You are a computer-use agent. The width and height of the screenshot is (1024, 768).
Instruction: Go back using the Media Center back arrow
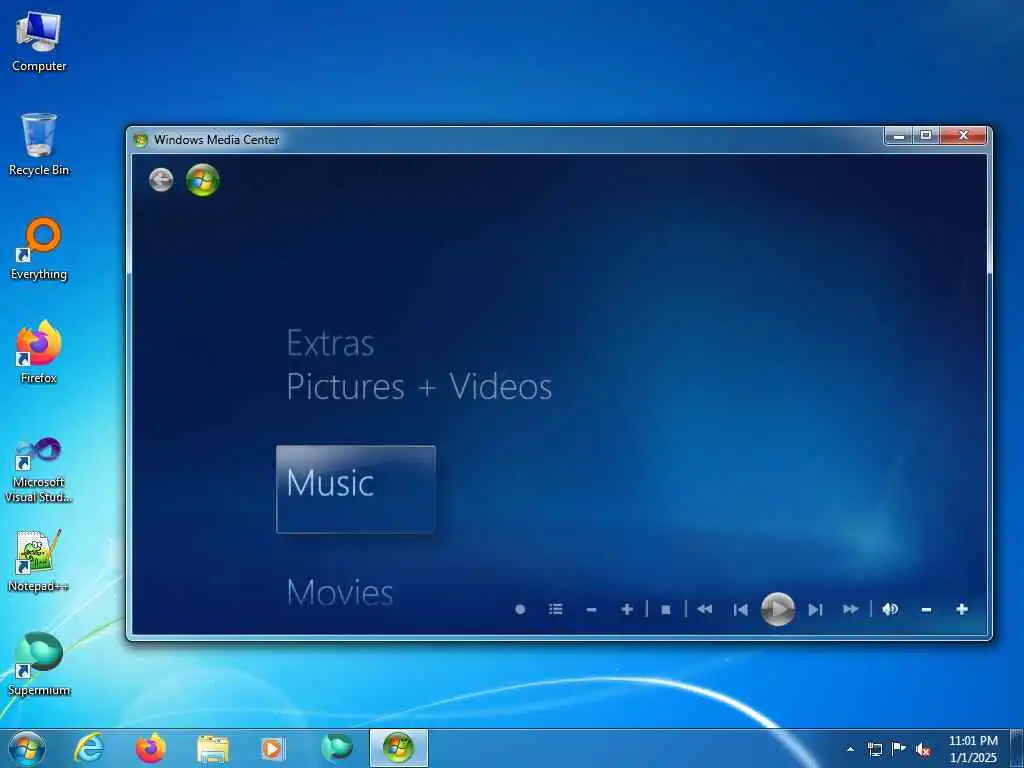point(161,180)
